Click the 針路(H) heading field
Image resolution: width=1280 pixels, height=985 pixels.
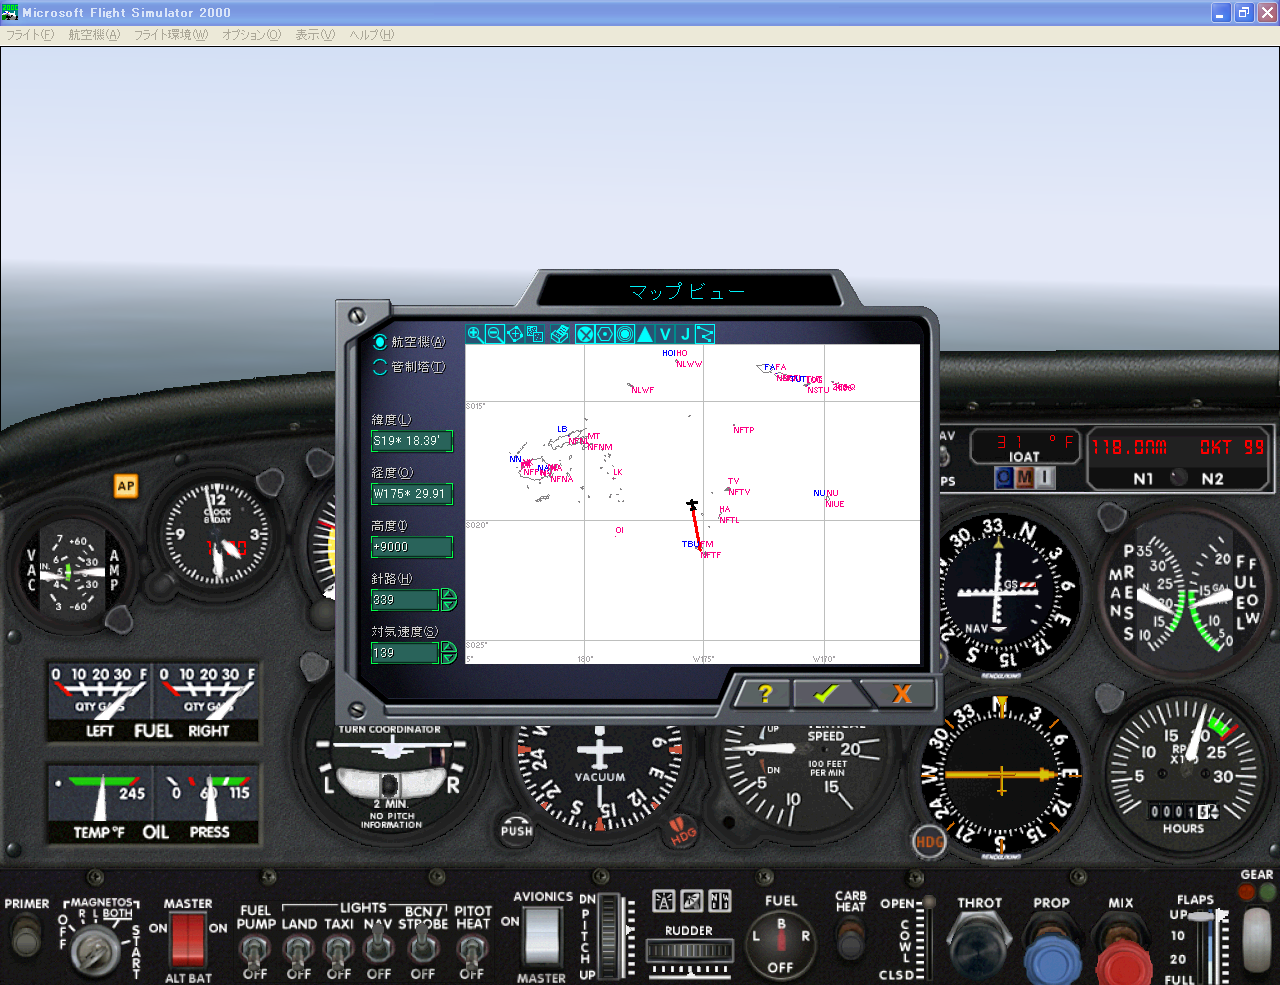click(x=405, y=600)
